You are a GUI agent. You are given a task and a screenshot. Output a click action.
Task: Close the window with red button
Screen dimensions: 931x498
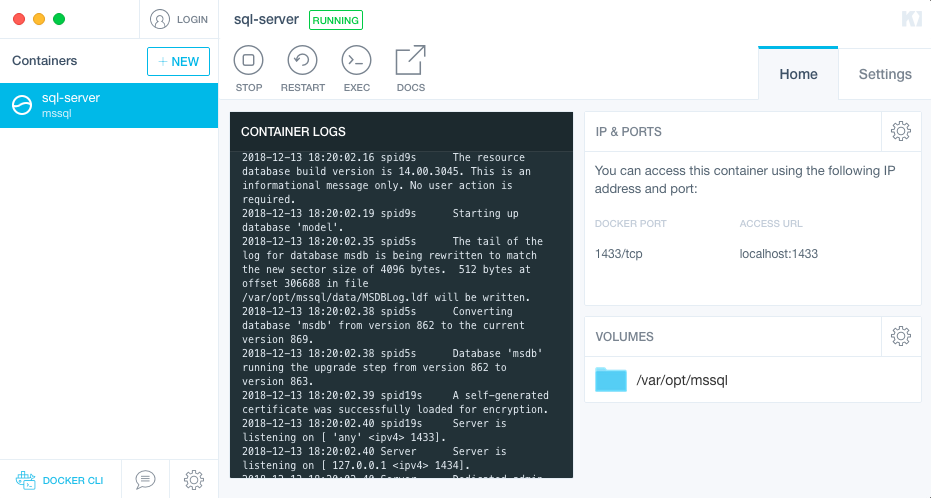tap(19, 19)
